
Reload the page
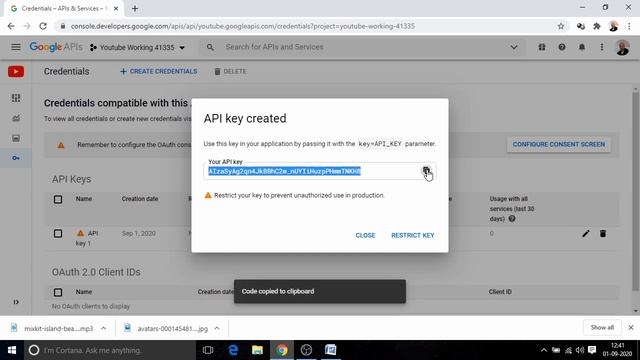tap(43, 26)
